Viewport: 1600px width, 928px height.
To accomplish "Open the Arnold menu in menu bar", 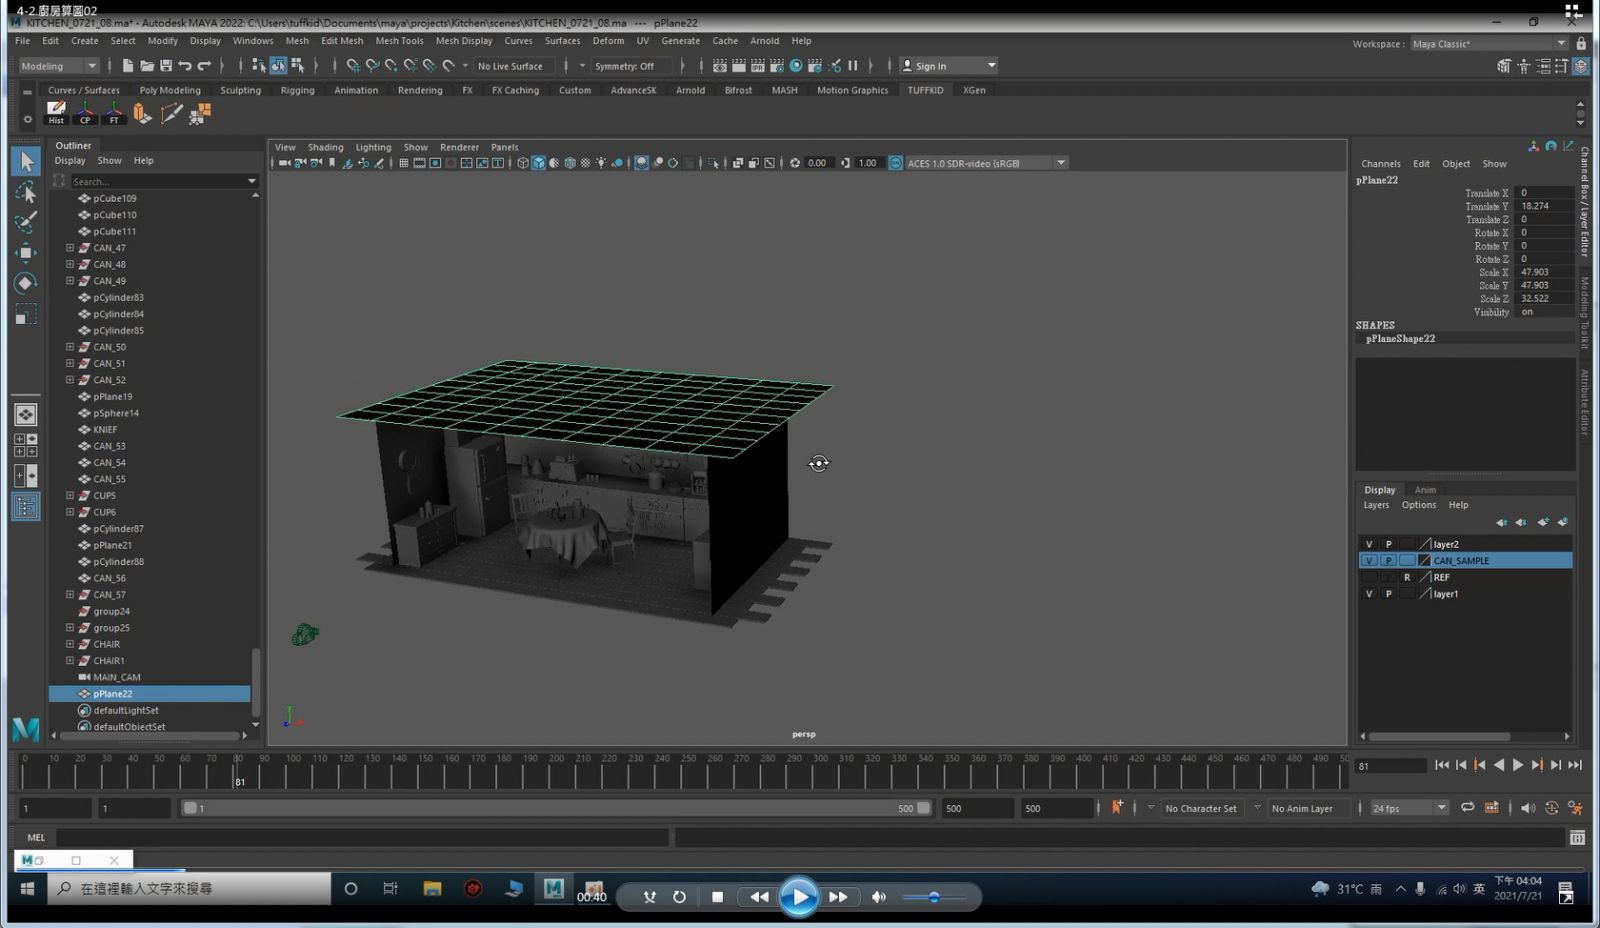I will tap(764, 41).
